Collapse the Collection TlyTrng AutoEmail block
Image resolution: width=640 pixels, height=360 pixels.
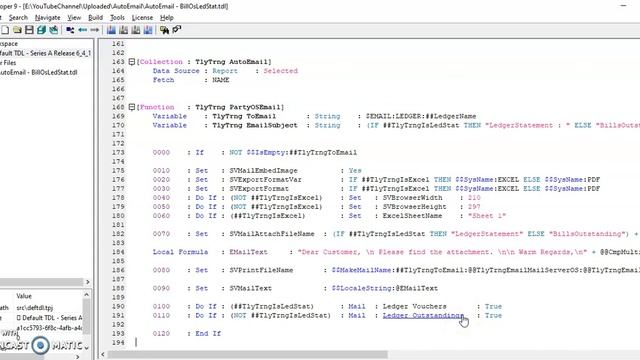coord(131,62)
